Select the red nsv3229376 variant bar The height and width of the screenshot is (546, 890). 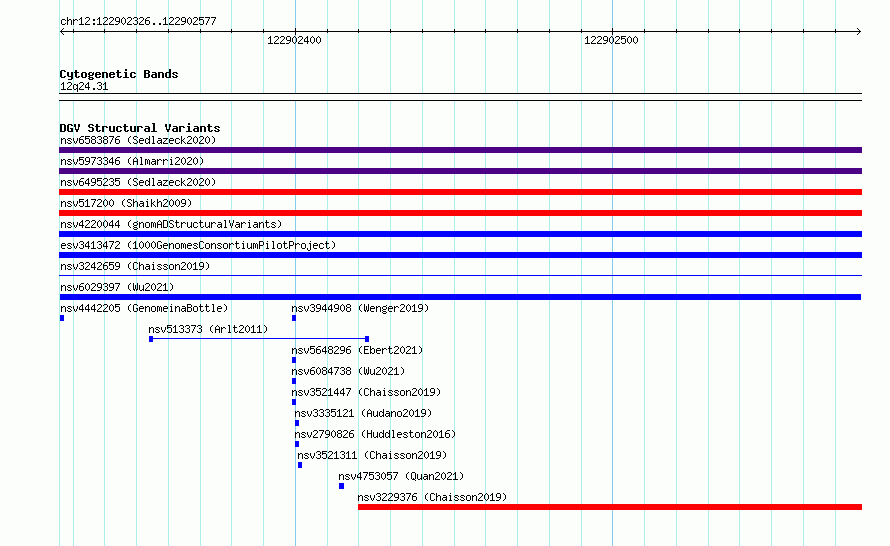(x=610, y=507)
